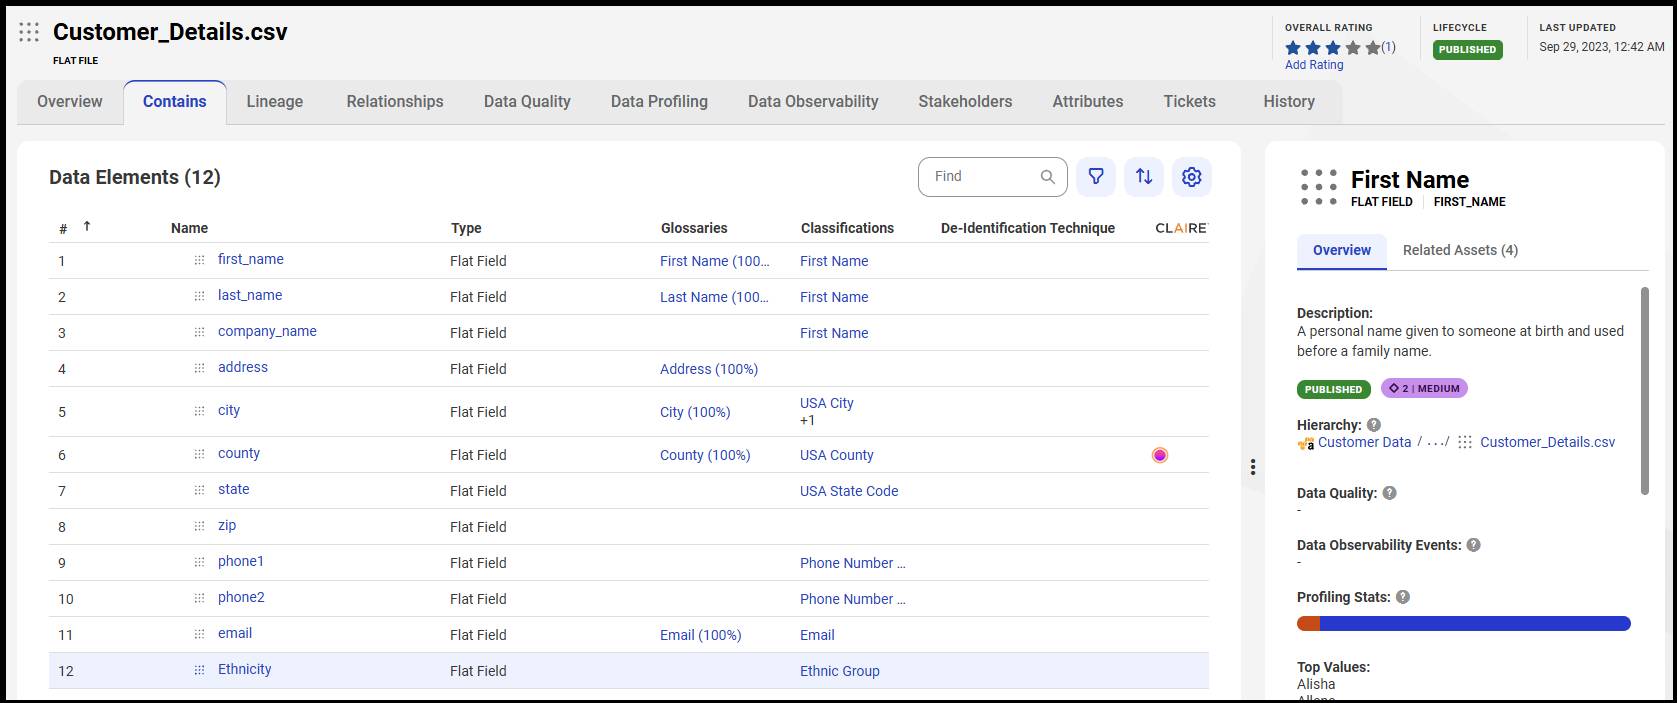The image size is (1677, 703).
Task: Click the search magnifier in Find box
Action: click(x=1047, y=177)
